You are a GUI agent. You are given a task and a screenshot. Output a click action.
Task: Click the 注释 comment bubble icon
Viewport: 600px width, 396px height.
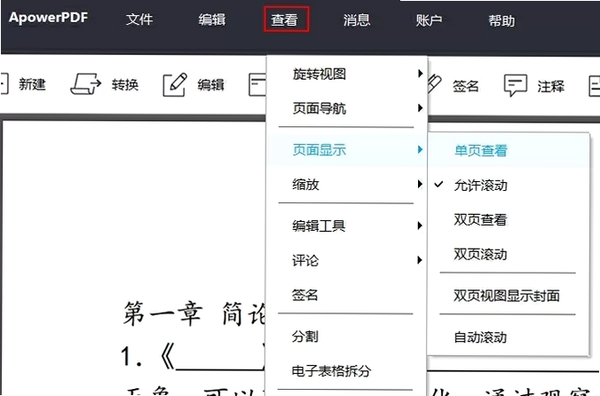(x=515, y=85)
